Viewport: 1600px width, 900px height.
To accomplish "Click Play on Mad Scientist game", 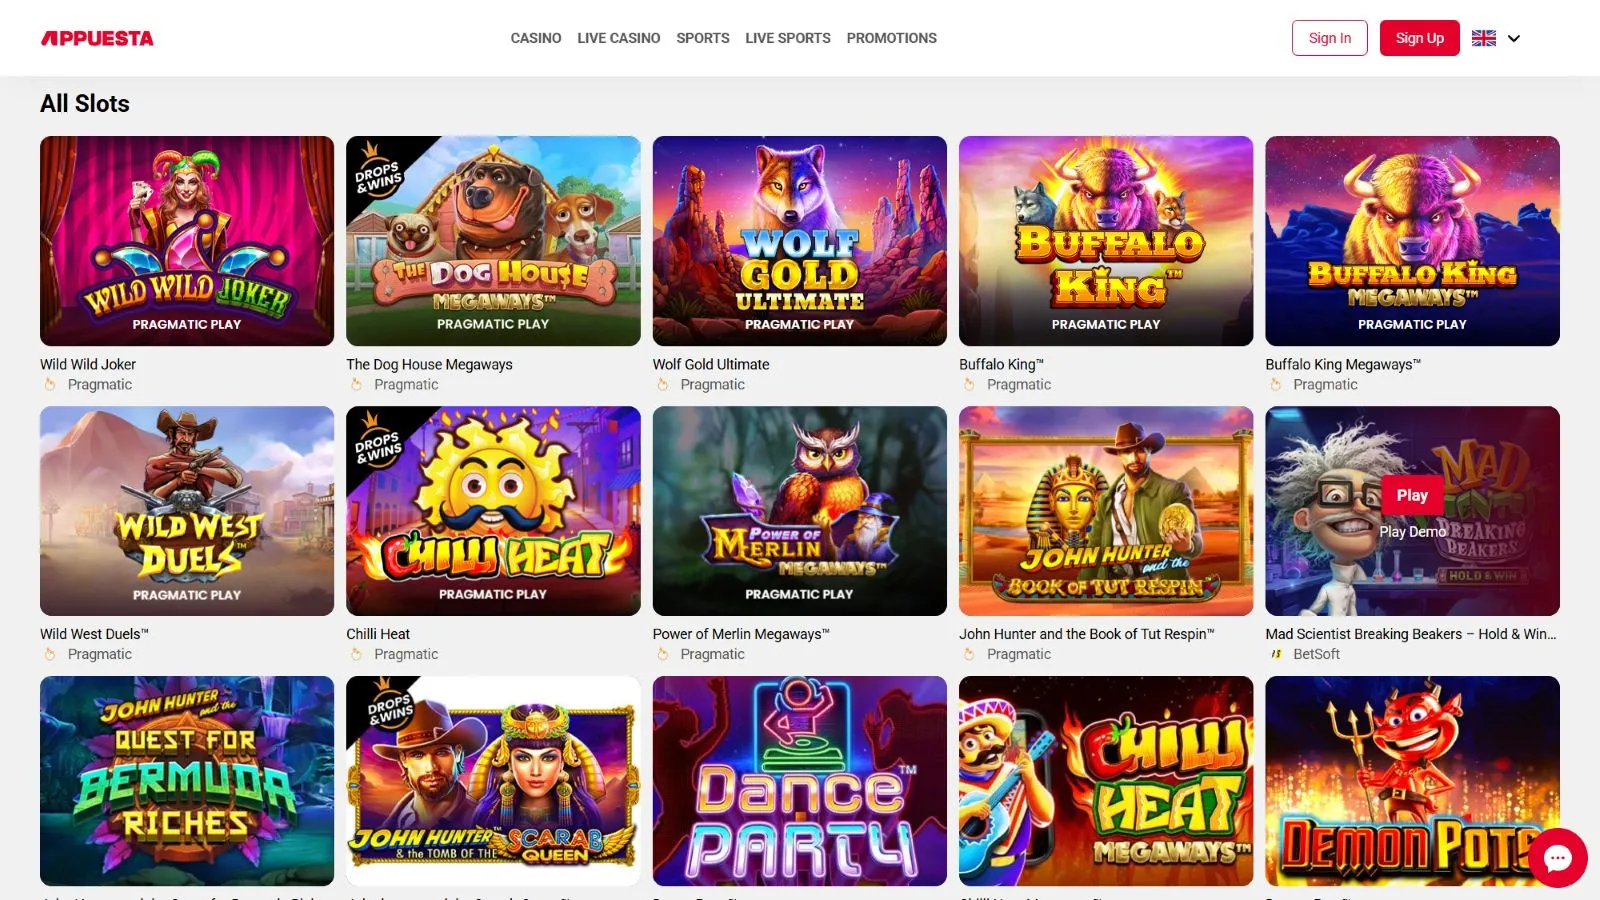I will click(x=1412, y=495).
